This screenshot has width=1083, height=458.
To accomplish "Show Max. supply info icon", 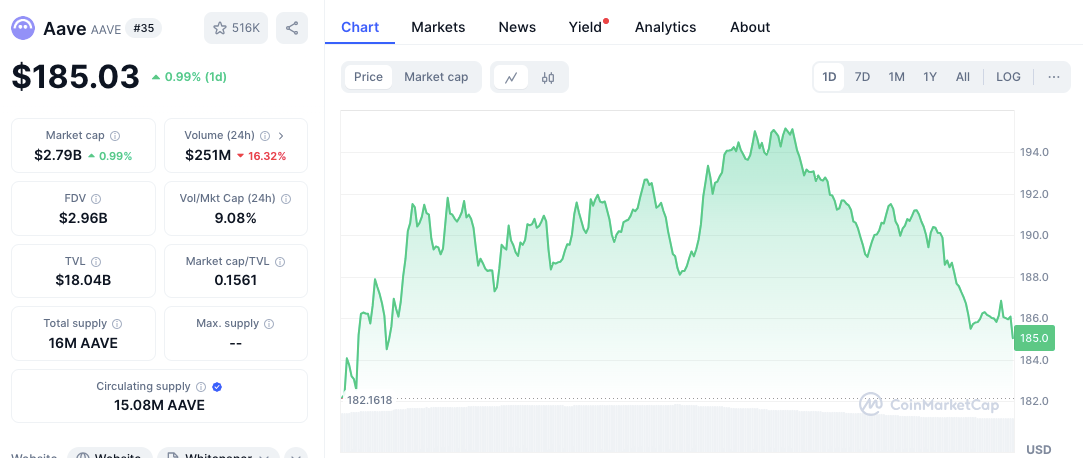I will point(269,323).
